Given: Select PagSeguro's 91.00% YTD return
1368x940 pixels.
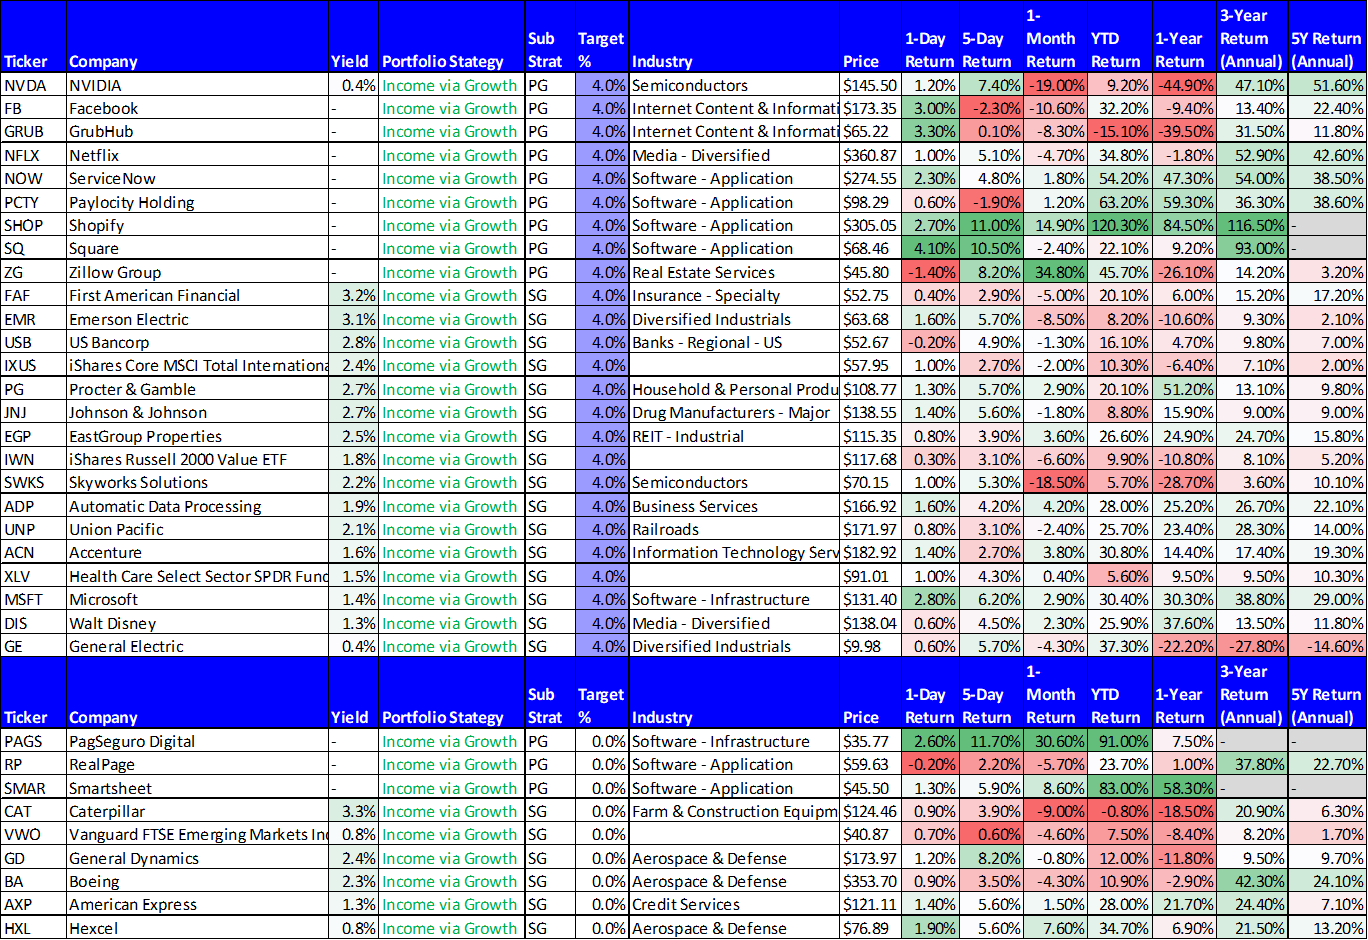Looking at the screenshot, I should click(1120, 741).
